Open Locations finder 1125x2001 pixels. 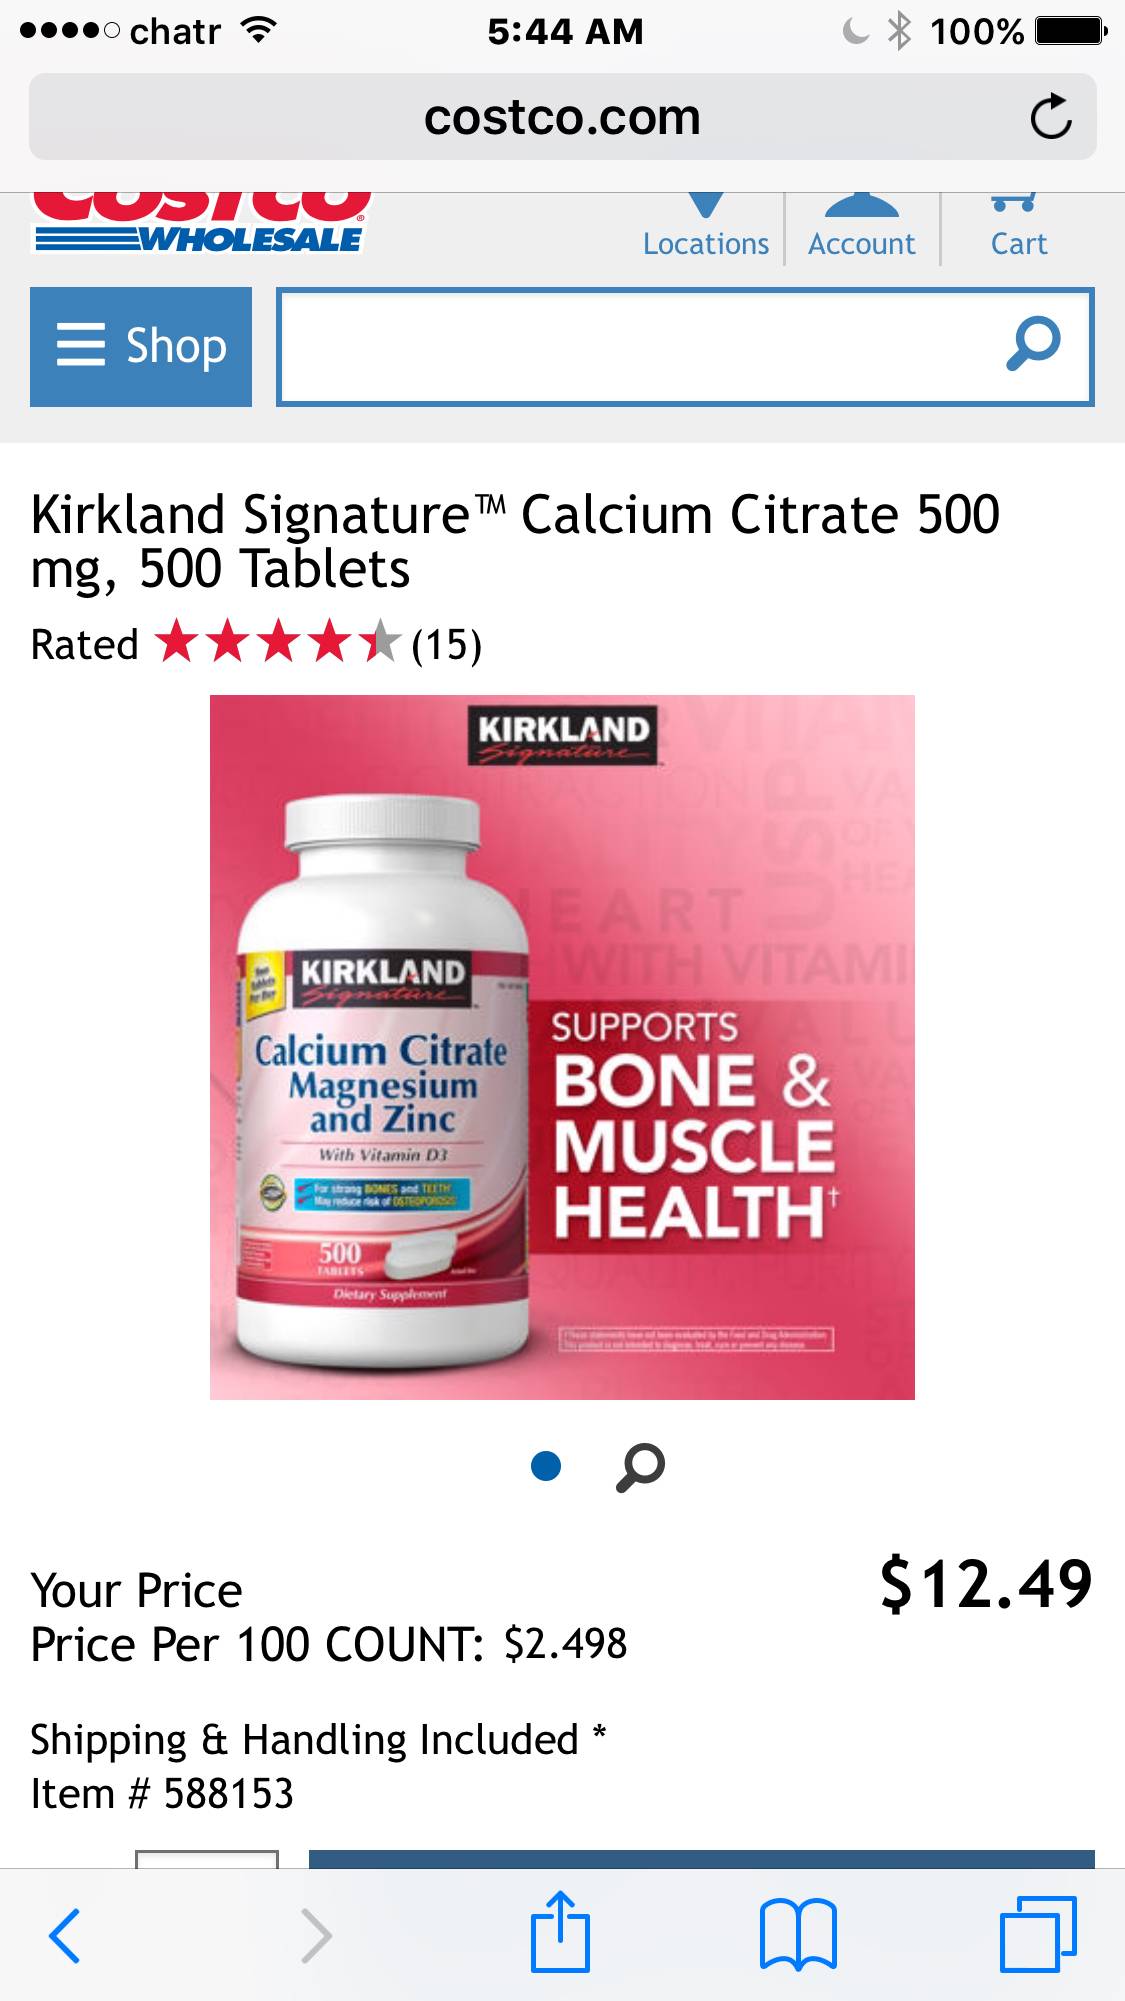tap(706, 229)
